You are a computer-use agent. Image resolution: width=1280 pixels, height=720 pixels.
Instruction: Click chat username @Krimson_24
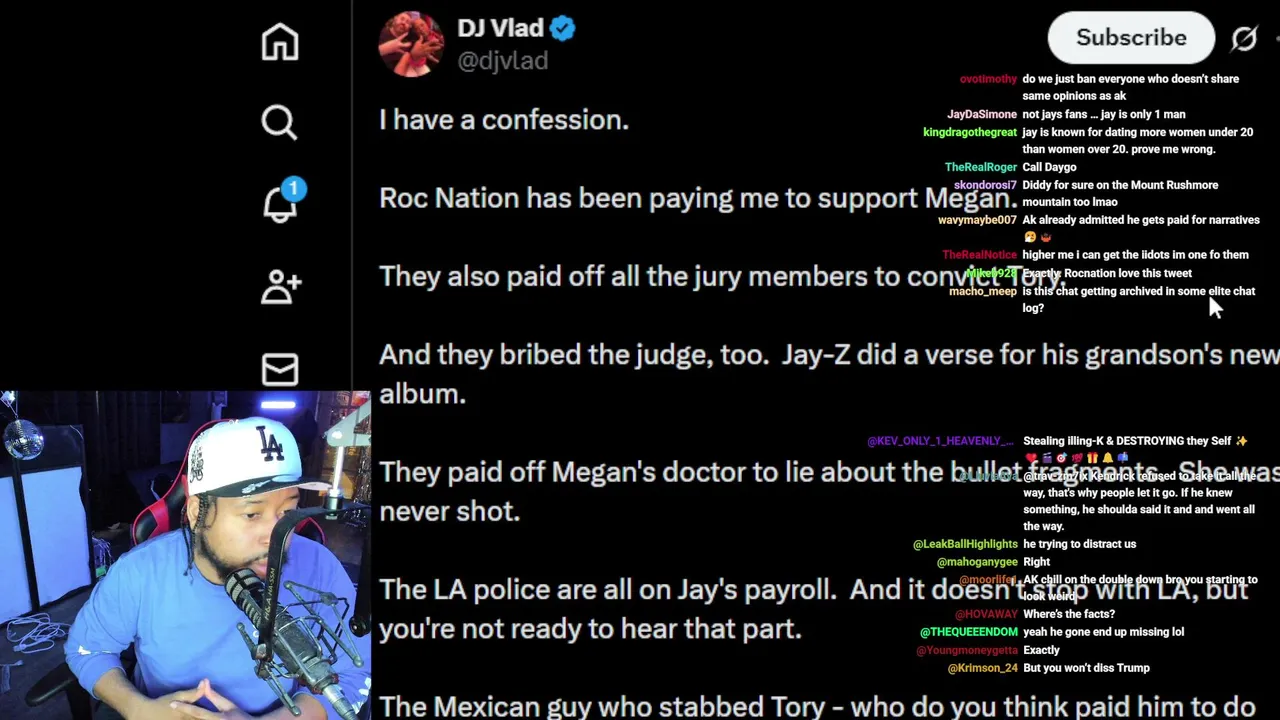pos(982,668)
